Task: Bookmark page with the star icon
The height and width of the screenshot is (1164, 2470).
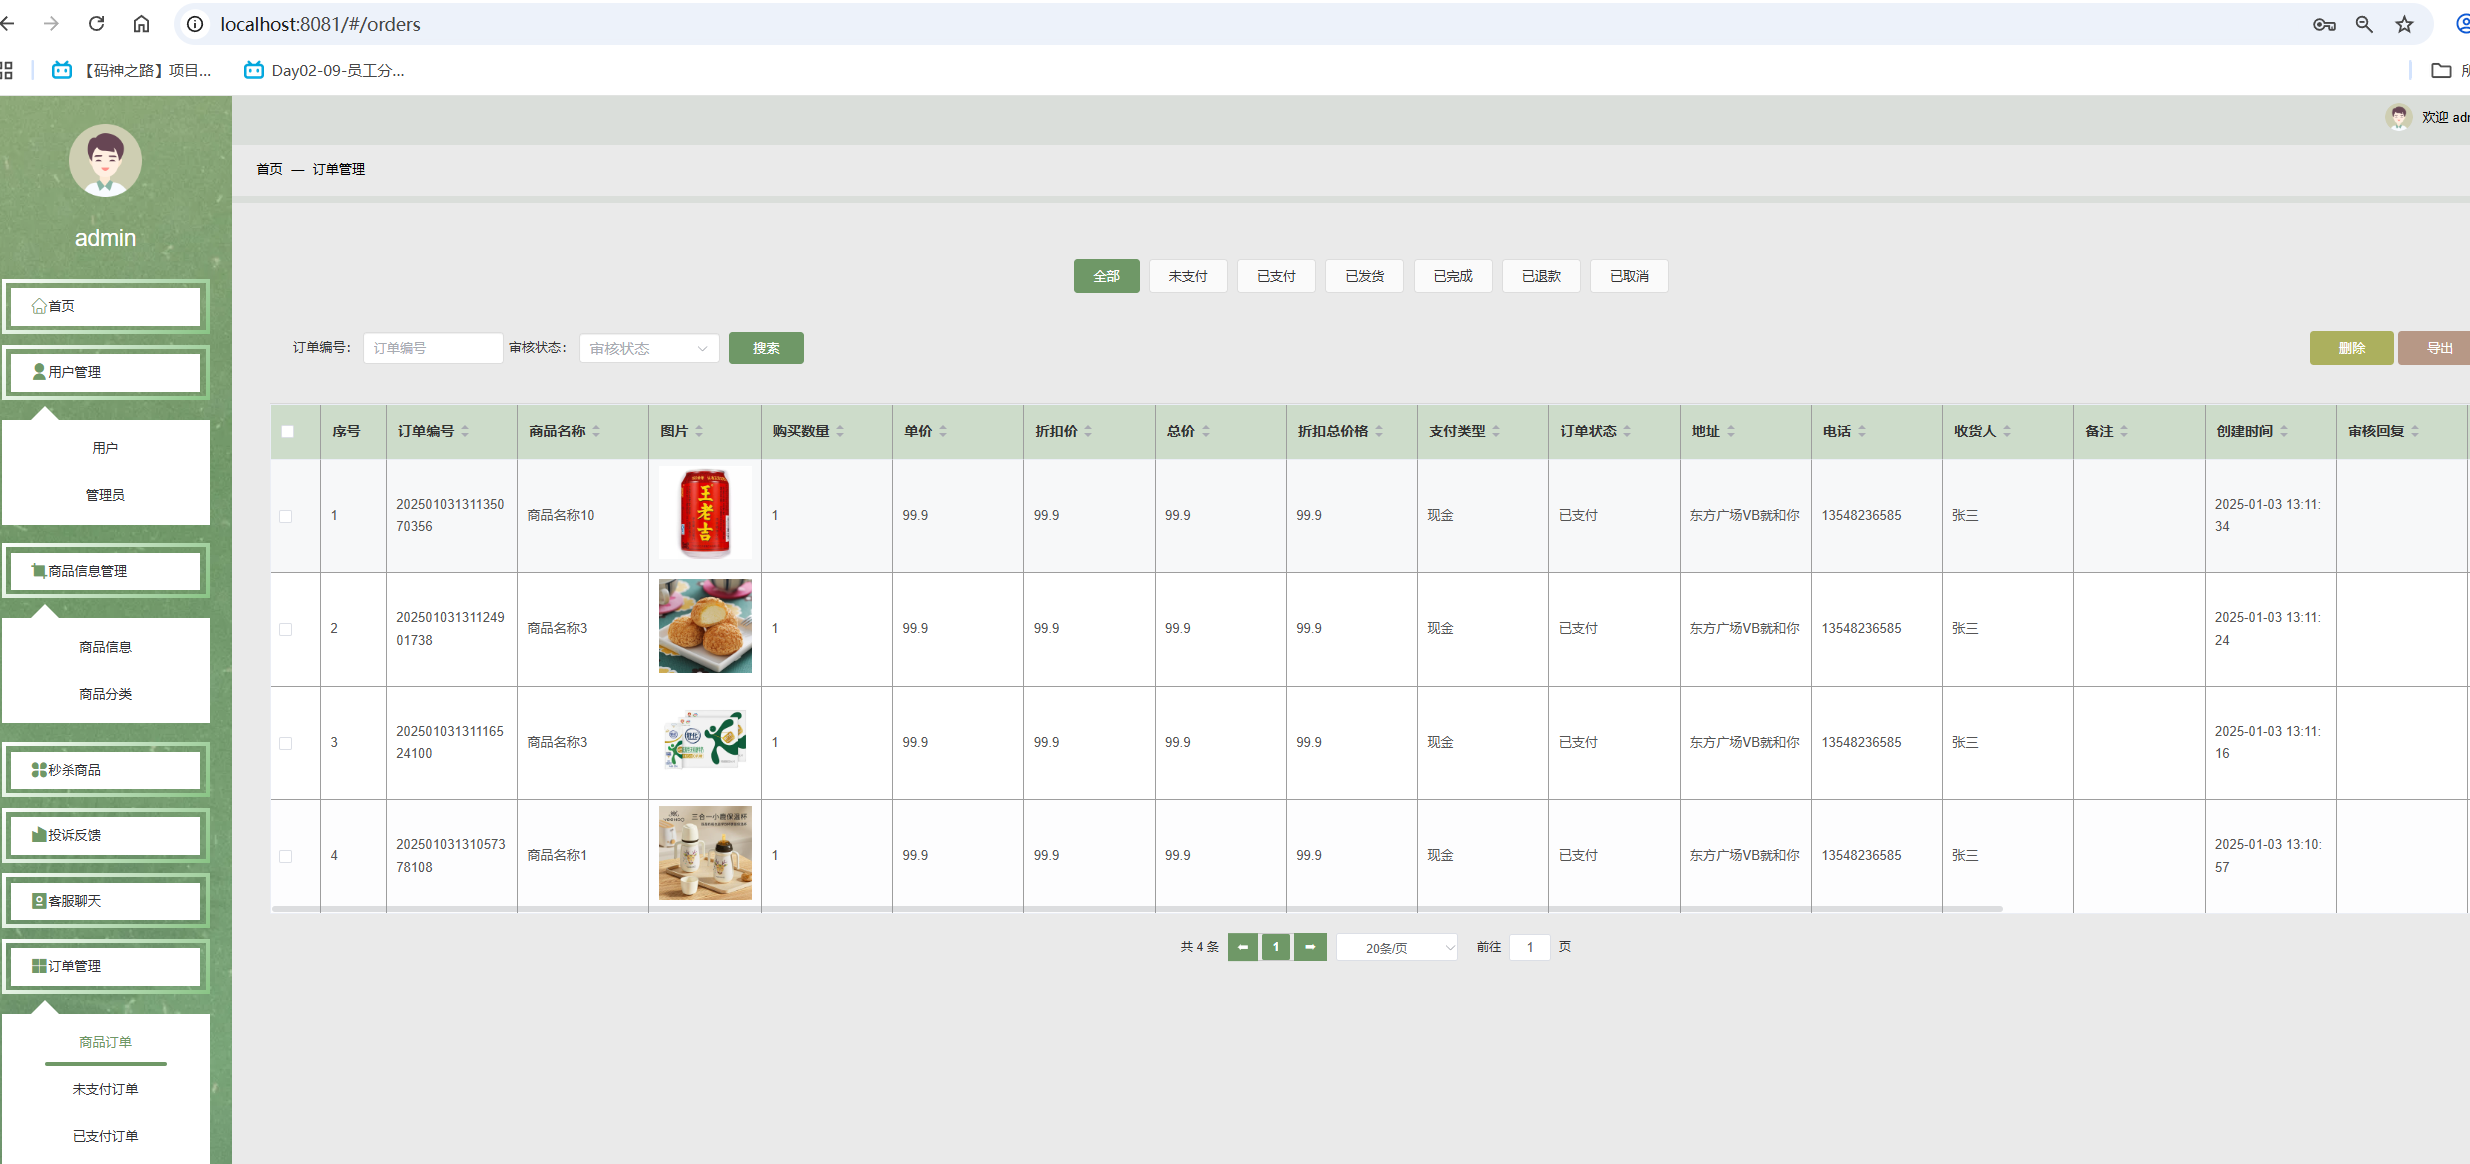Action: pos(2404,24)
